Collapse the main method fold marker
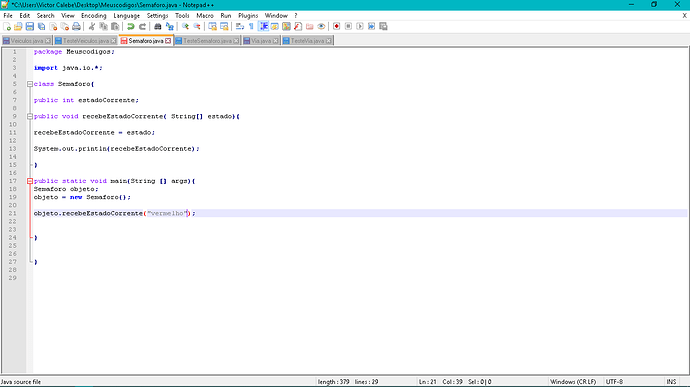The width and height of the screenshot is (690, 387). [29, 181]
